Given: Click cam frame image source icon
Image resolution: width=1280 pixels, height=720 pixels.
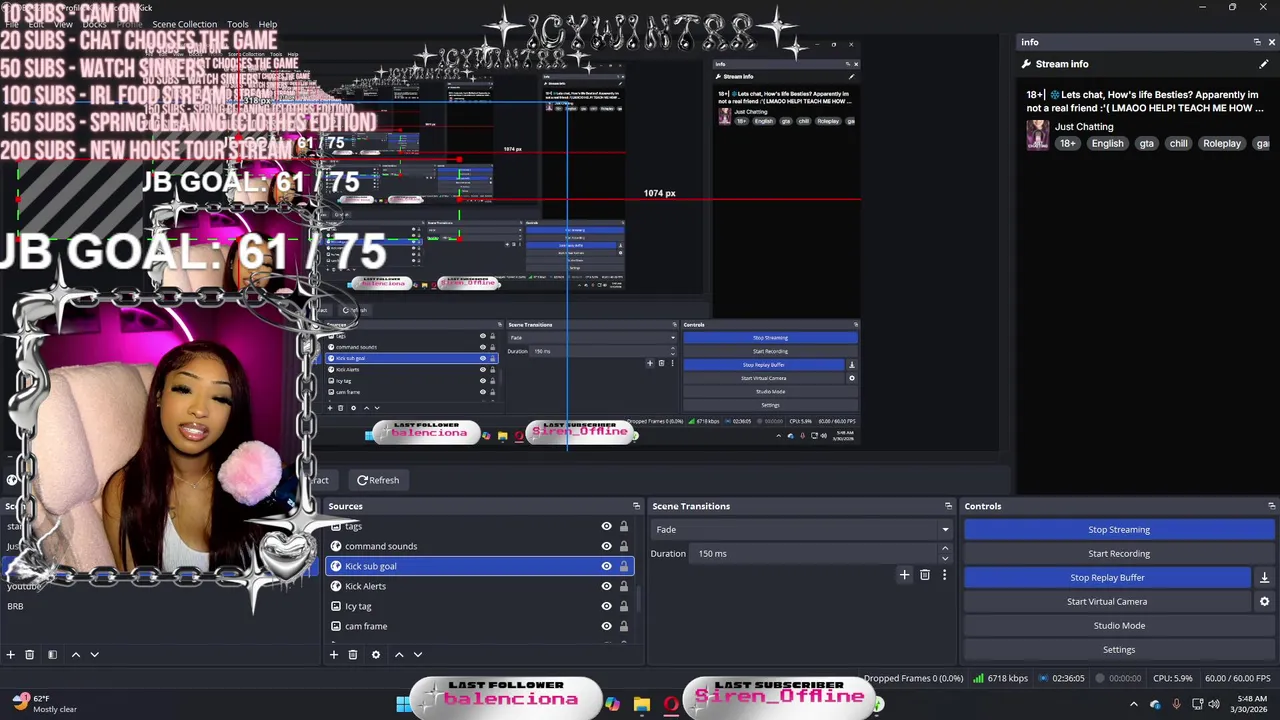Looking at the screenshot, I should [336, 626].
